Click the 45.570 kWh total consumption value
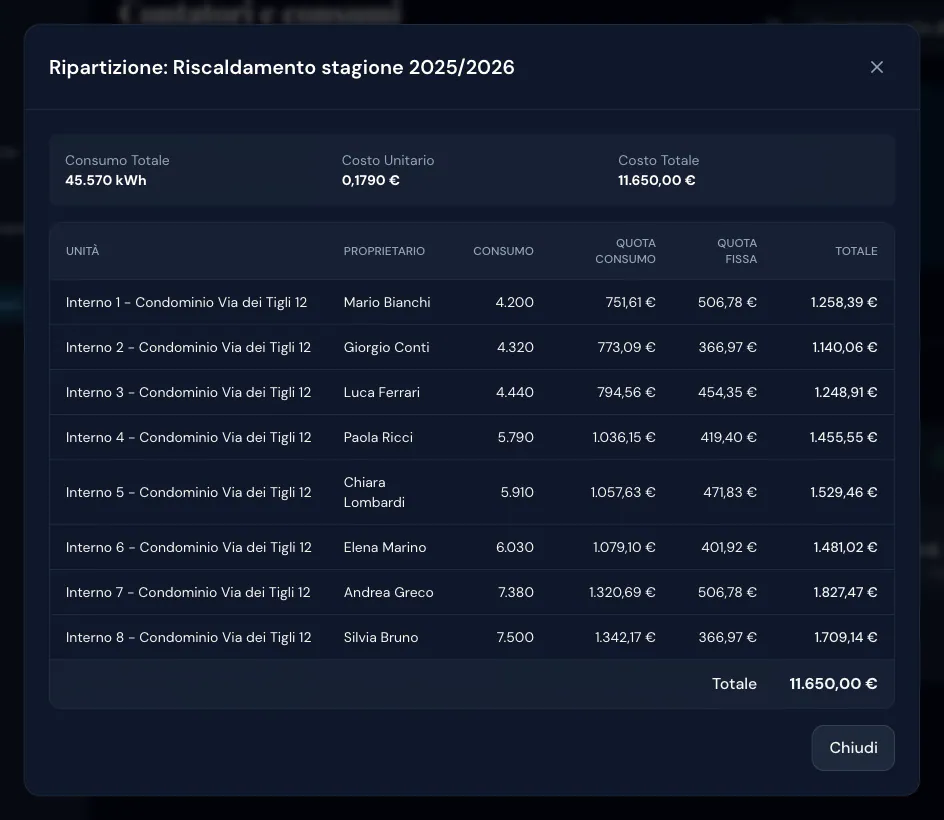 pyautogui.click(x=106, y=181)
